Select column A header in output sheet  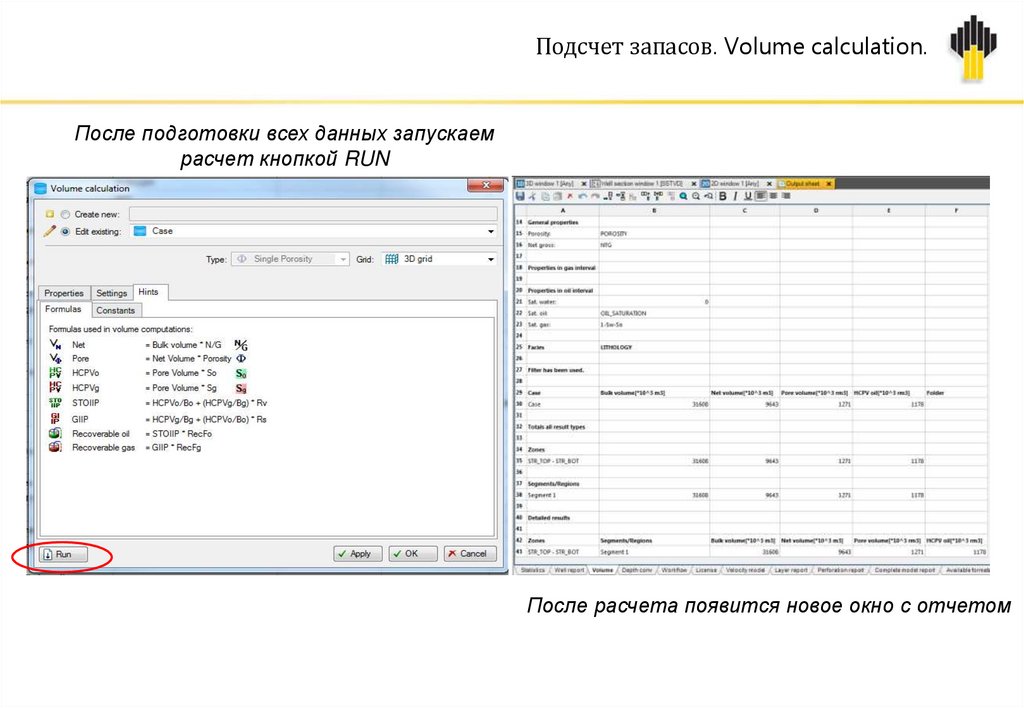[x=563, y=211]
